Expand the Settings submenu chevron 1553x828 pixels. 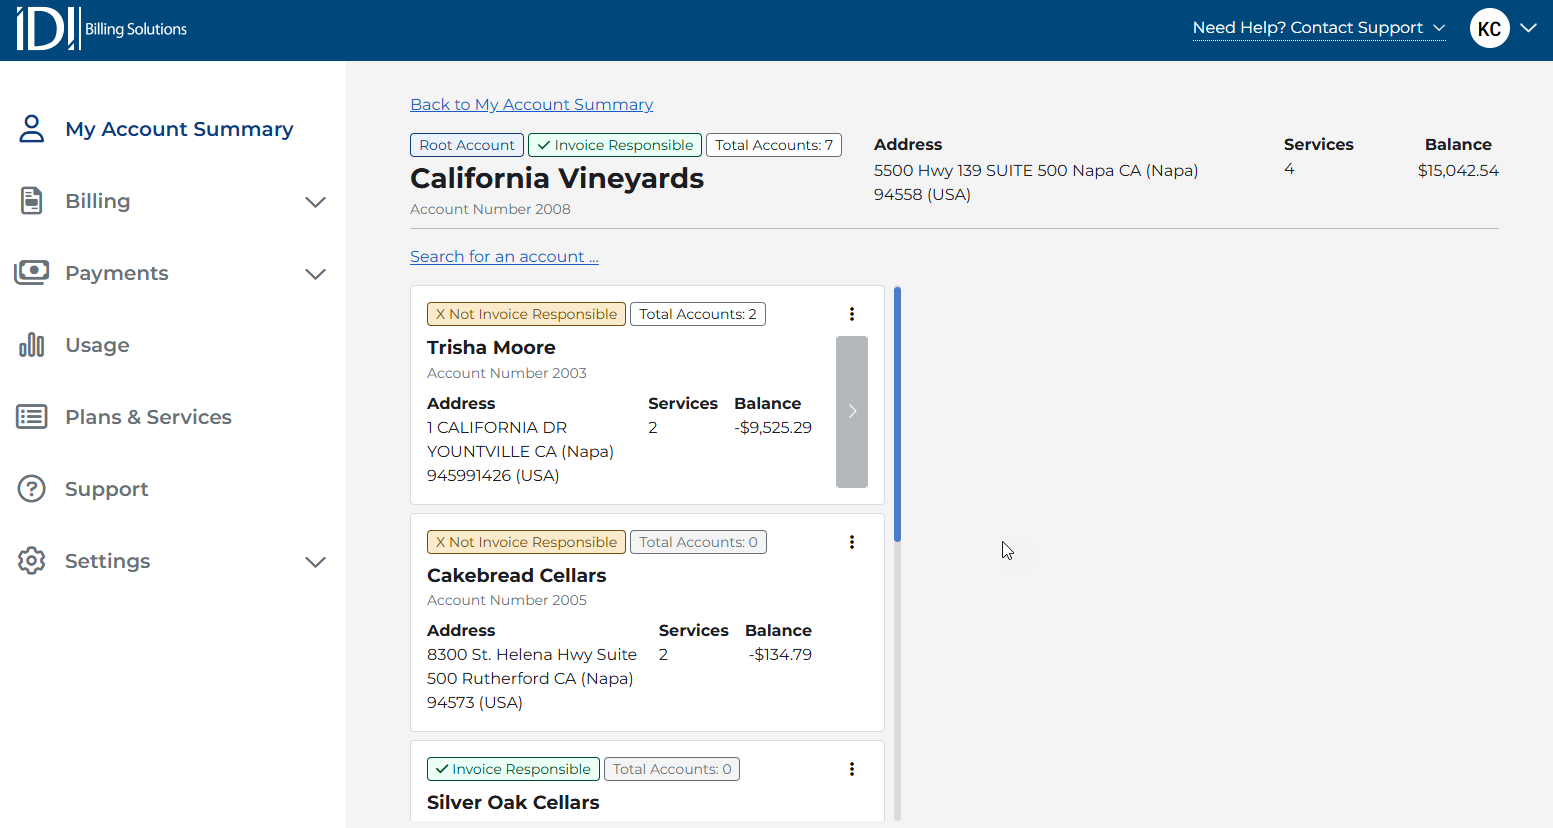click(315, 562)
